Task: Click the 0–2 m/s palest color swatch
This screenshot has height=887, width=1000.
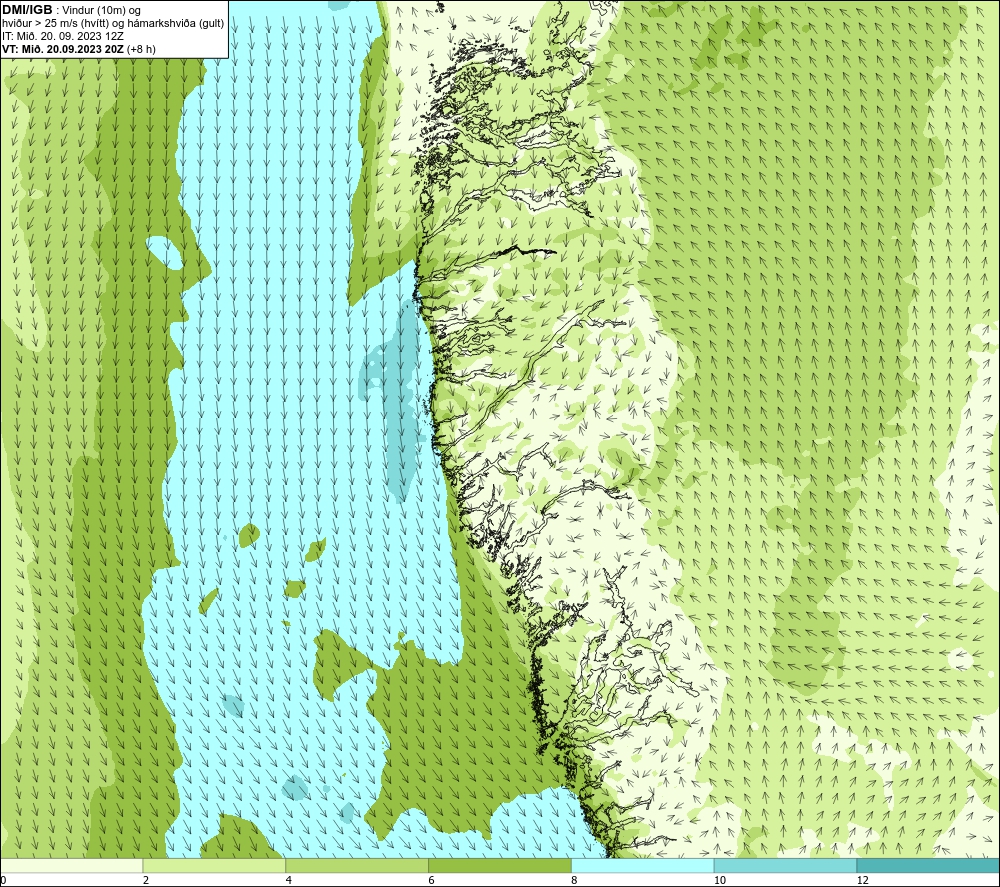Action: (71, 865)
